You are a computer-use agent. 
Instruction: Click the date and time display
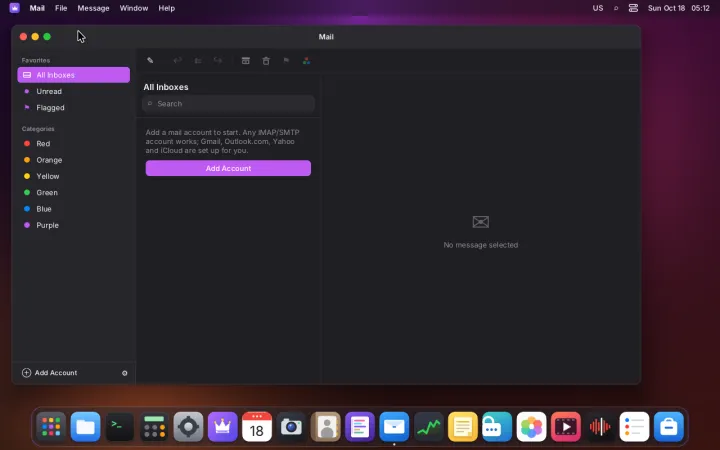[679, 8]
